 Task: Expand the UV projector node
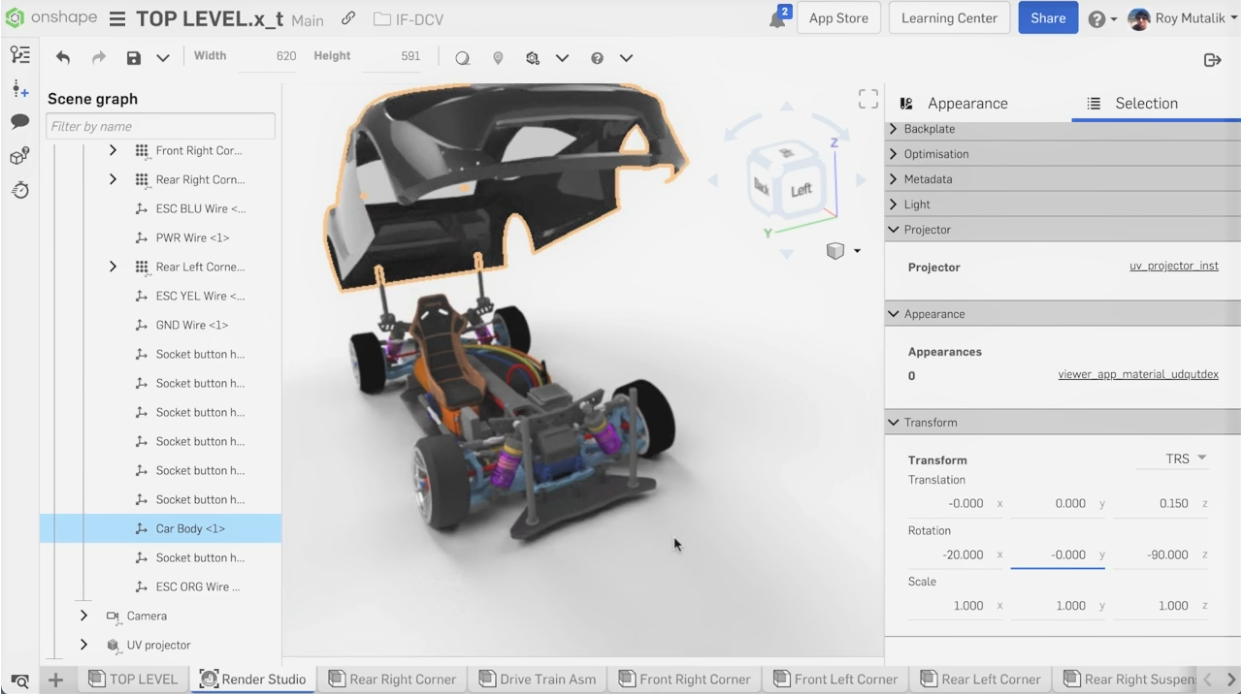click(85, 645)
